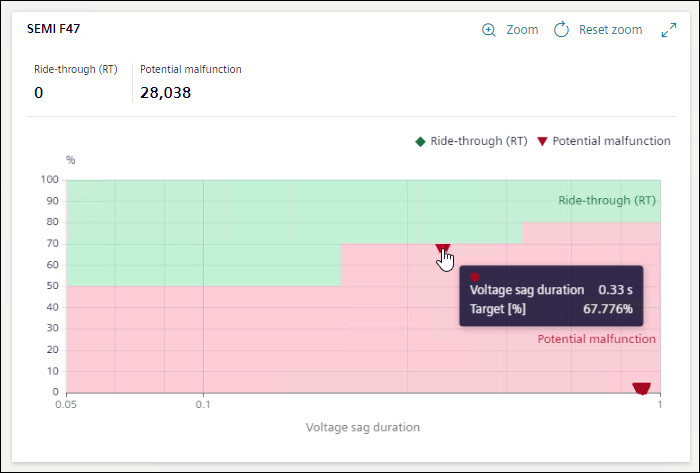Click the Reset zoom text label

tap(610, 30)
